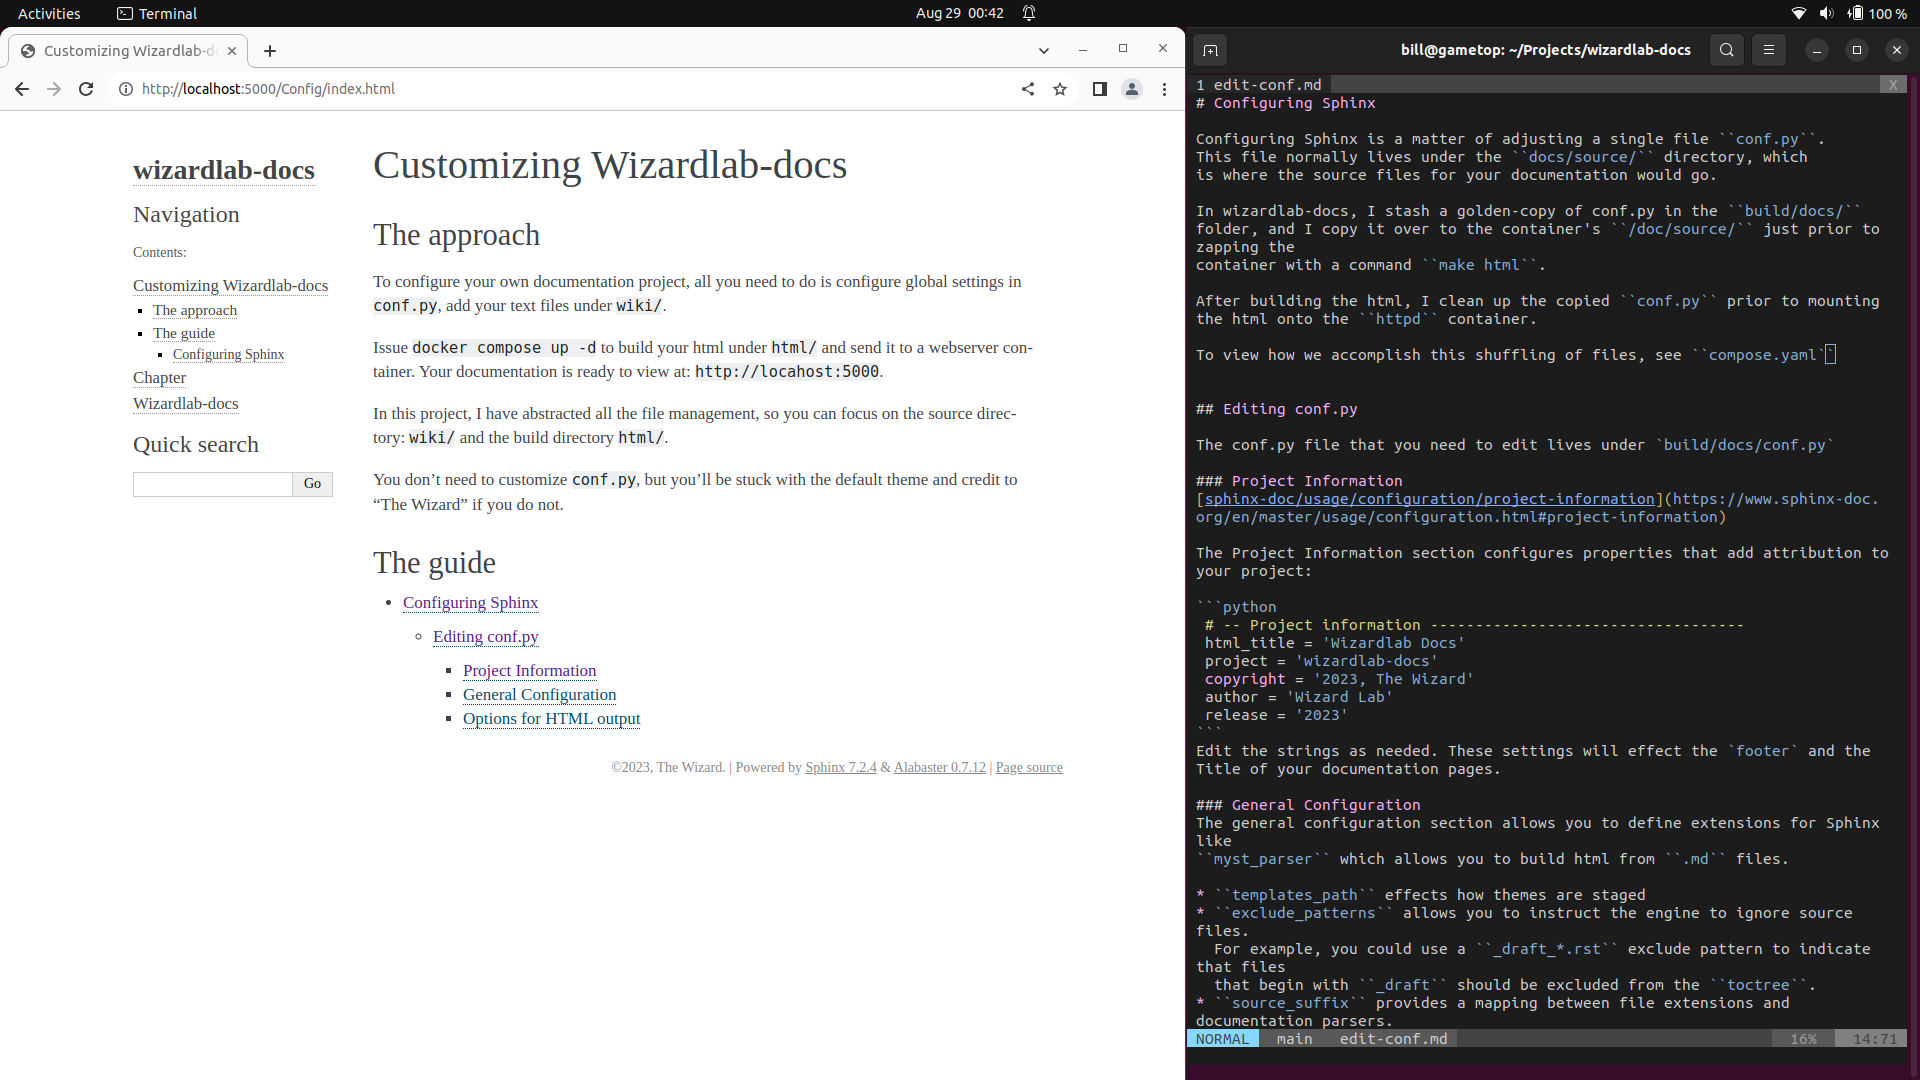Open the Activities overview

[49, 13]
